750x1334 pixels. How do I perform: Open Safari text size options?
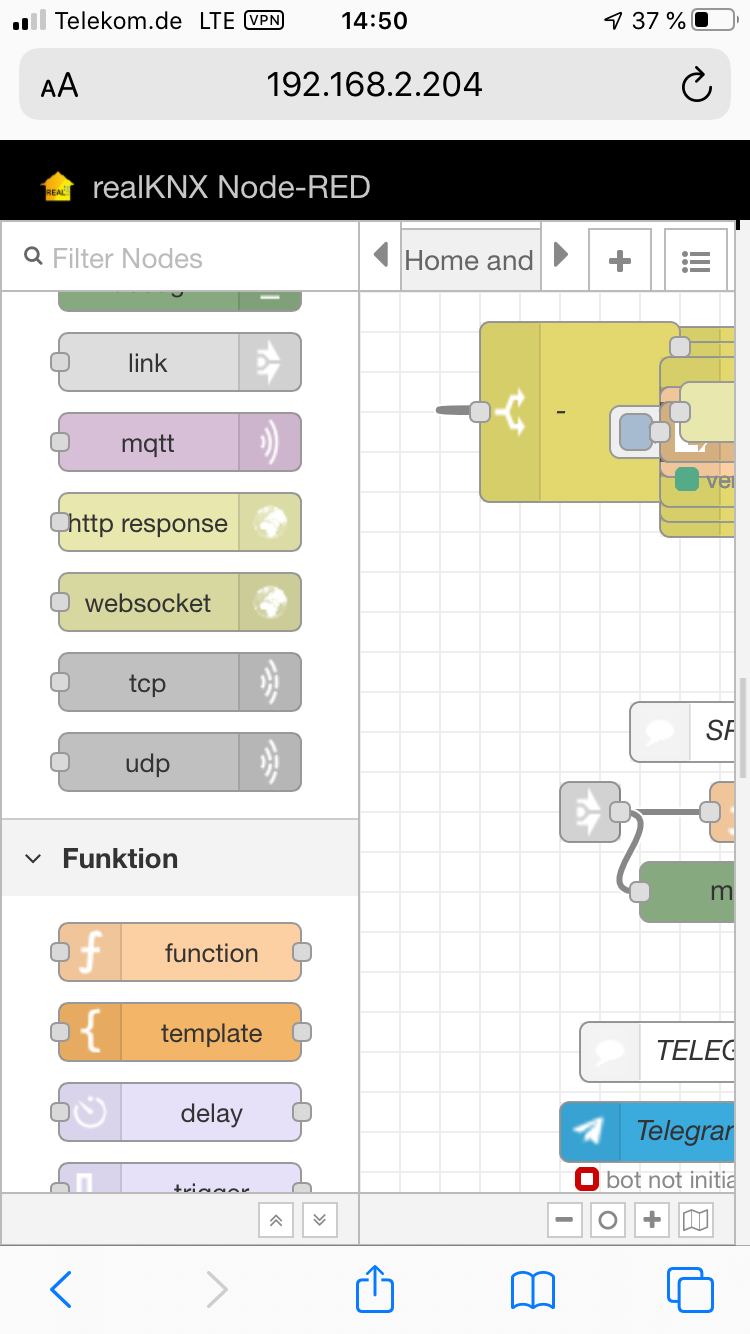59,86
